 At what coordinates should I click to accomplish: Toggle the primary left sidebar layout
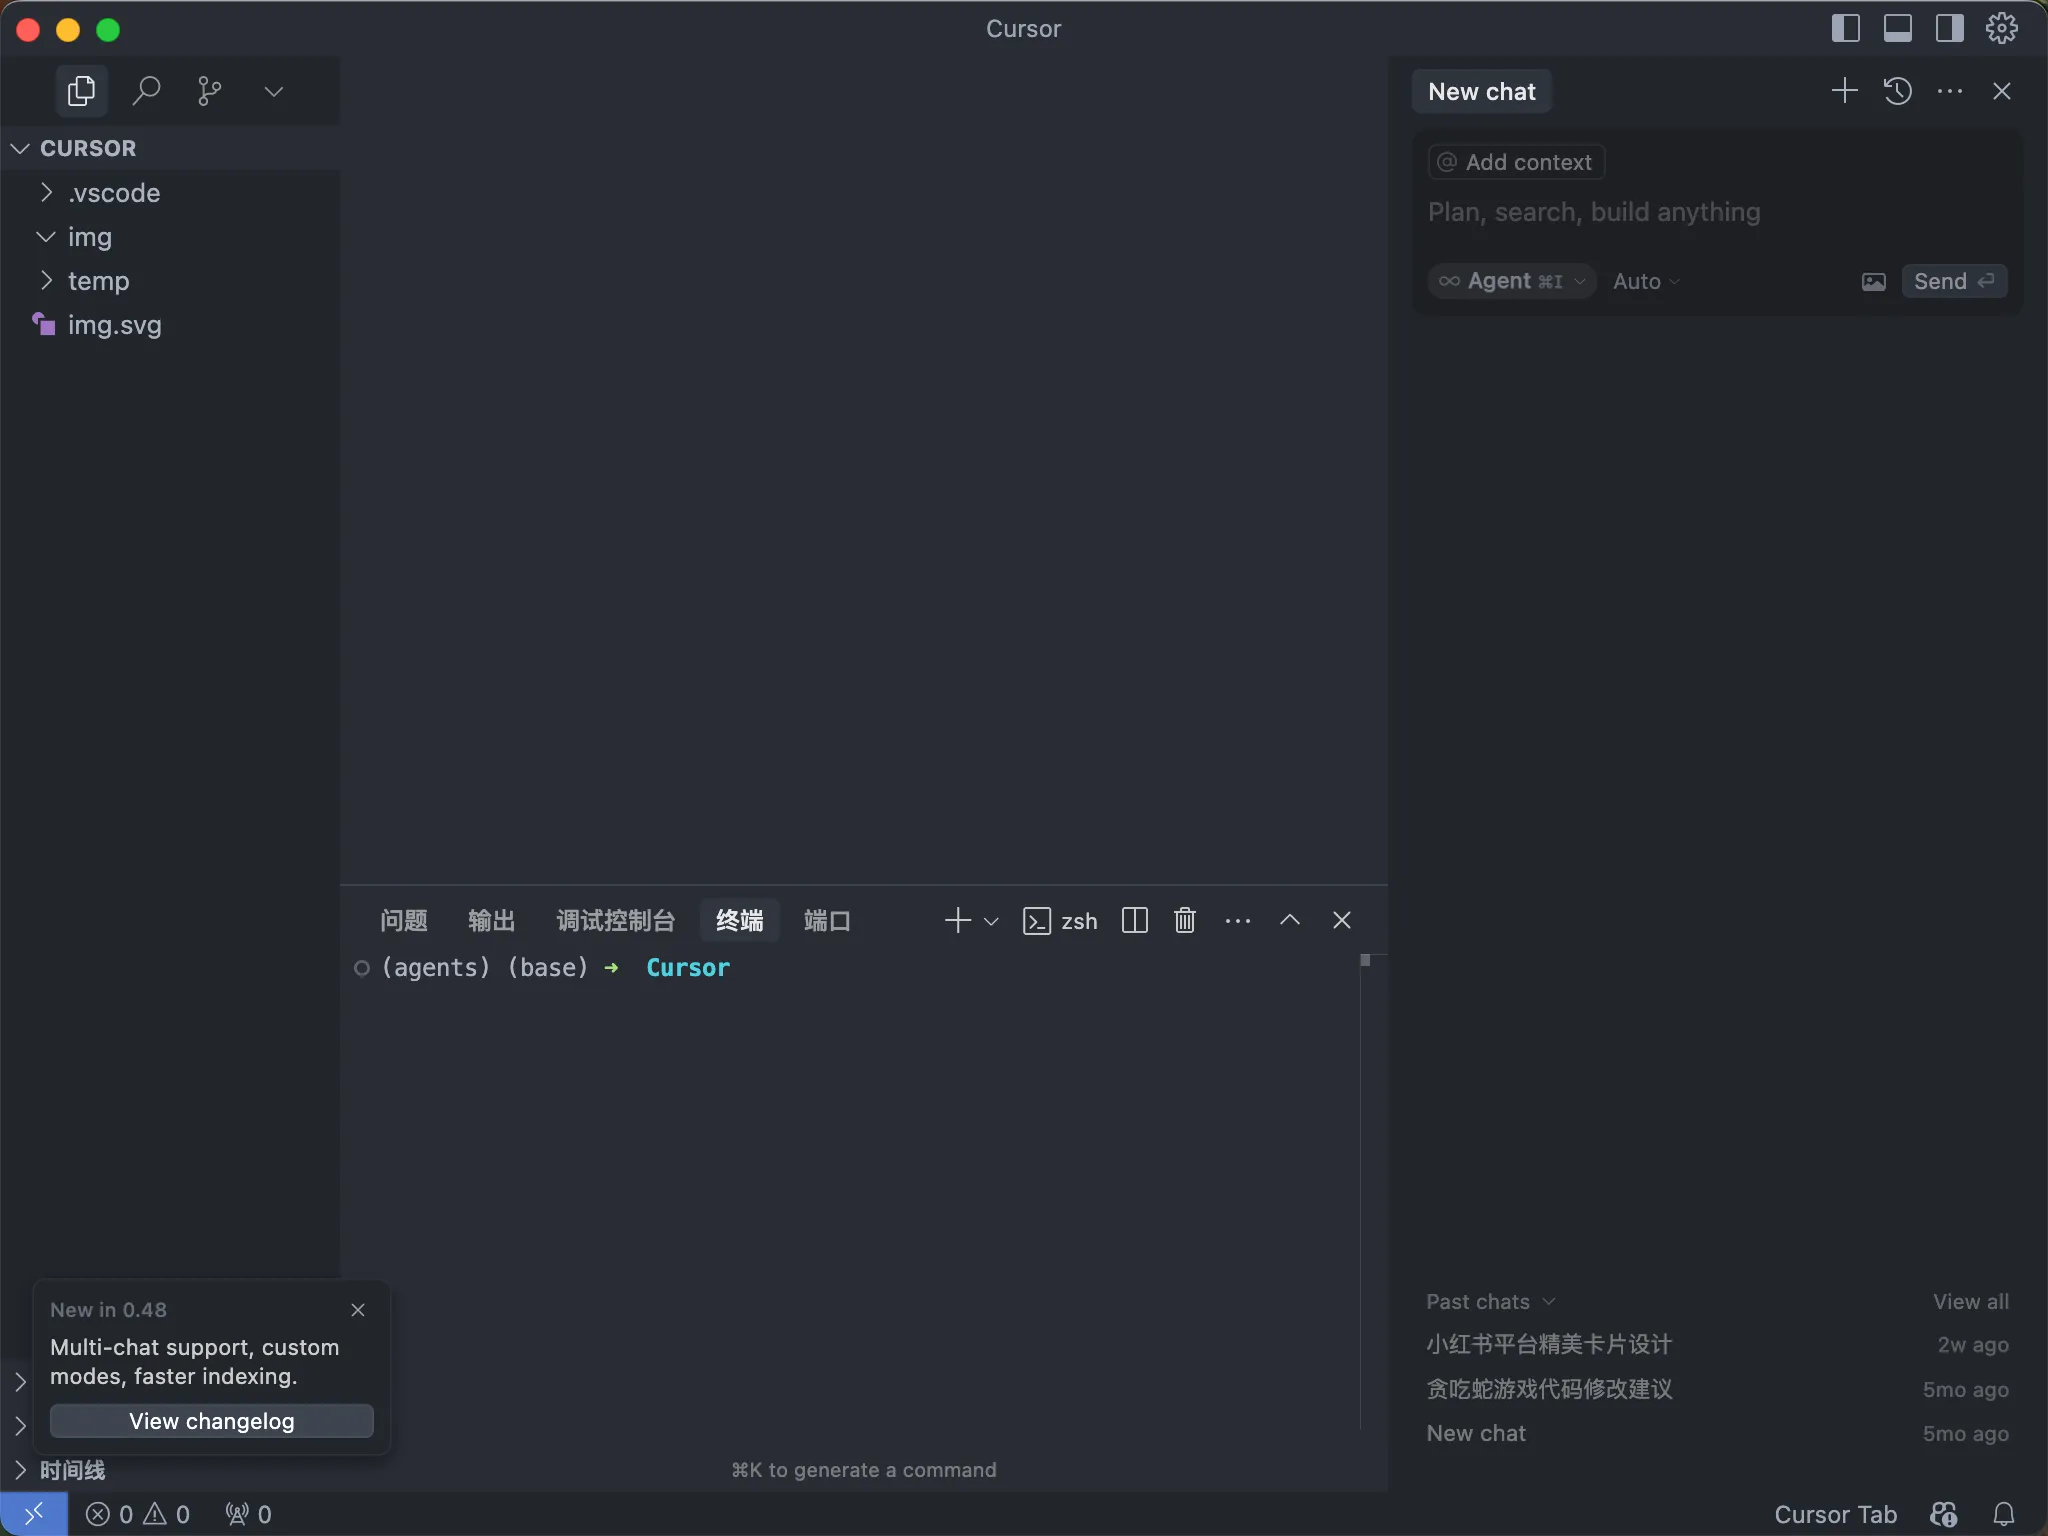pyautogui.click(x=1845, y=28)
